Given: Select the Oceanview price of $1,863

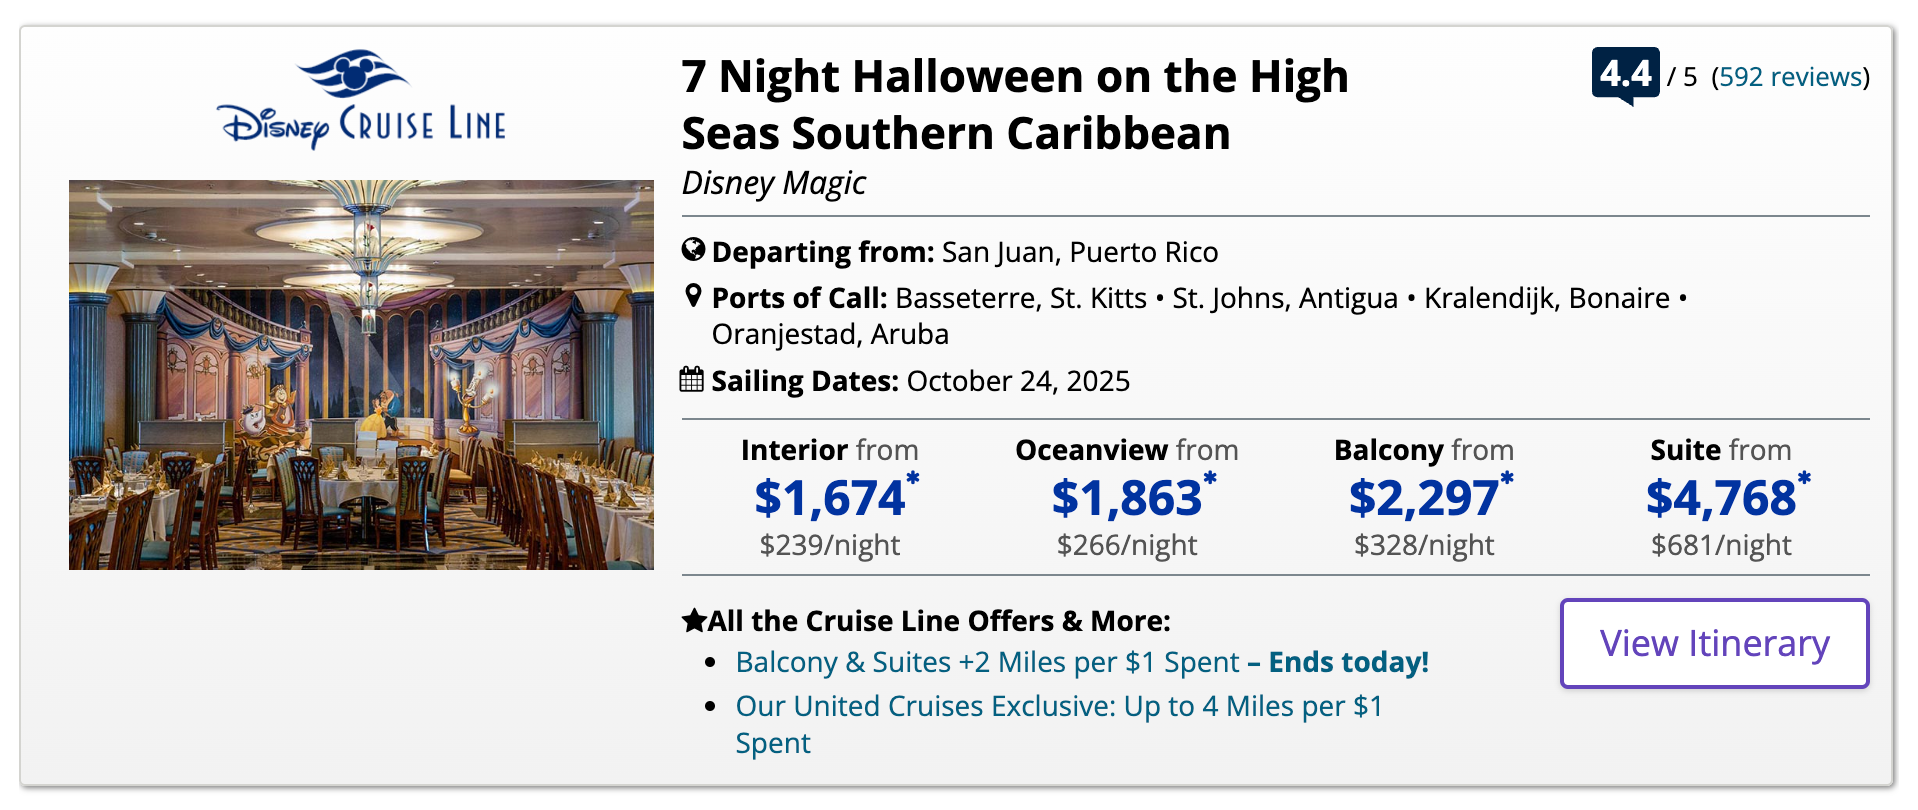Looking at the screenshot, I should 1127,498.
